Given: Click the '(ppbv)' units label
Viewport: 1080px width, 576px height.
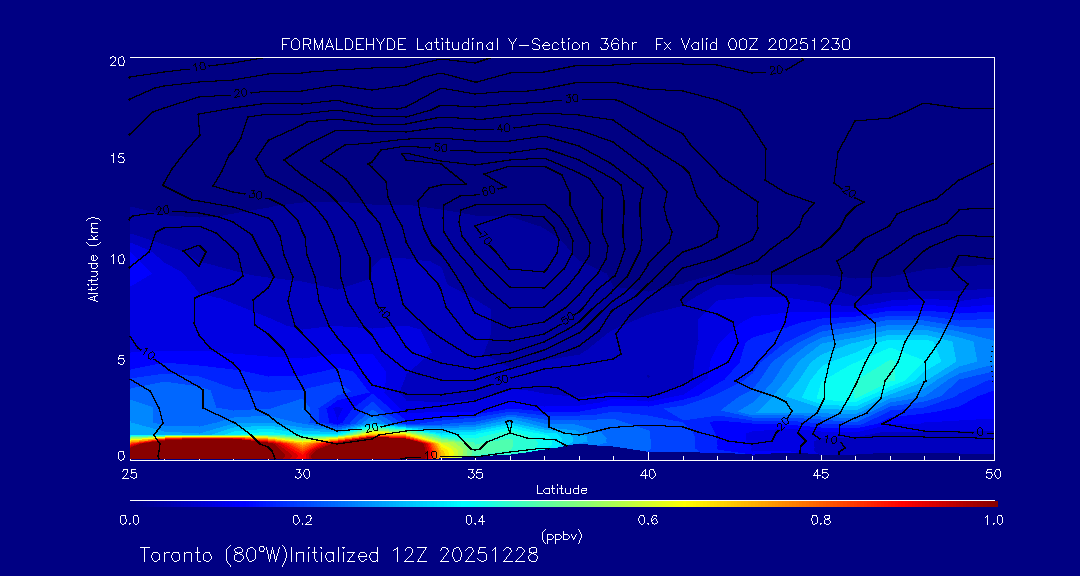Looking at the screenshot, I should point(561,536).
